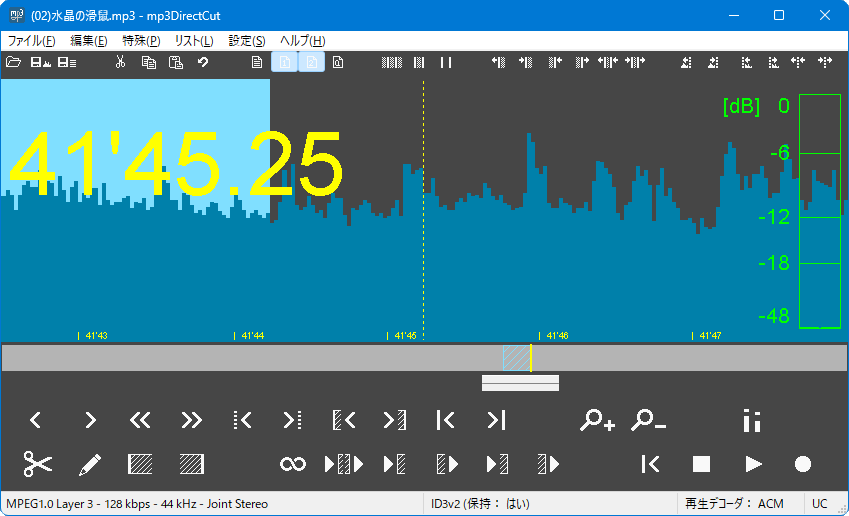Start recording with the circle button
This screenshot has height=516, width=849.
coord(803,464)
